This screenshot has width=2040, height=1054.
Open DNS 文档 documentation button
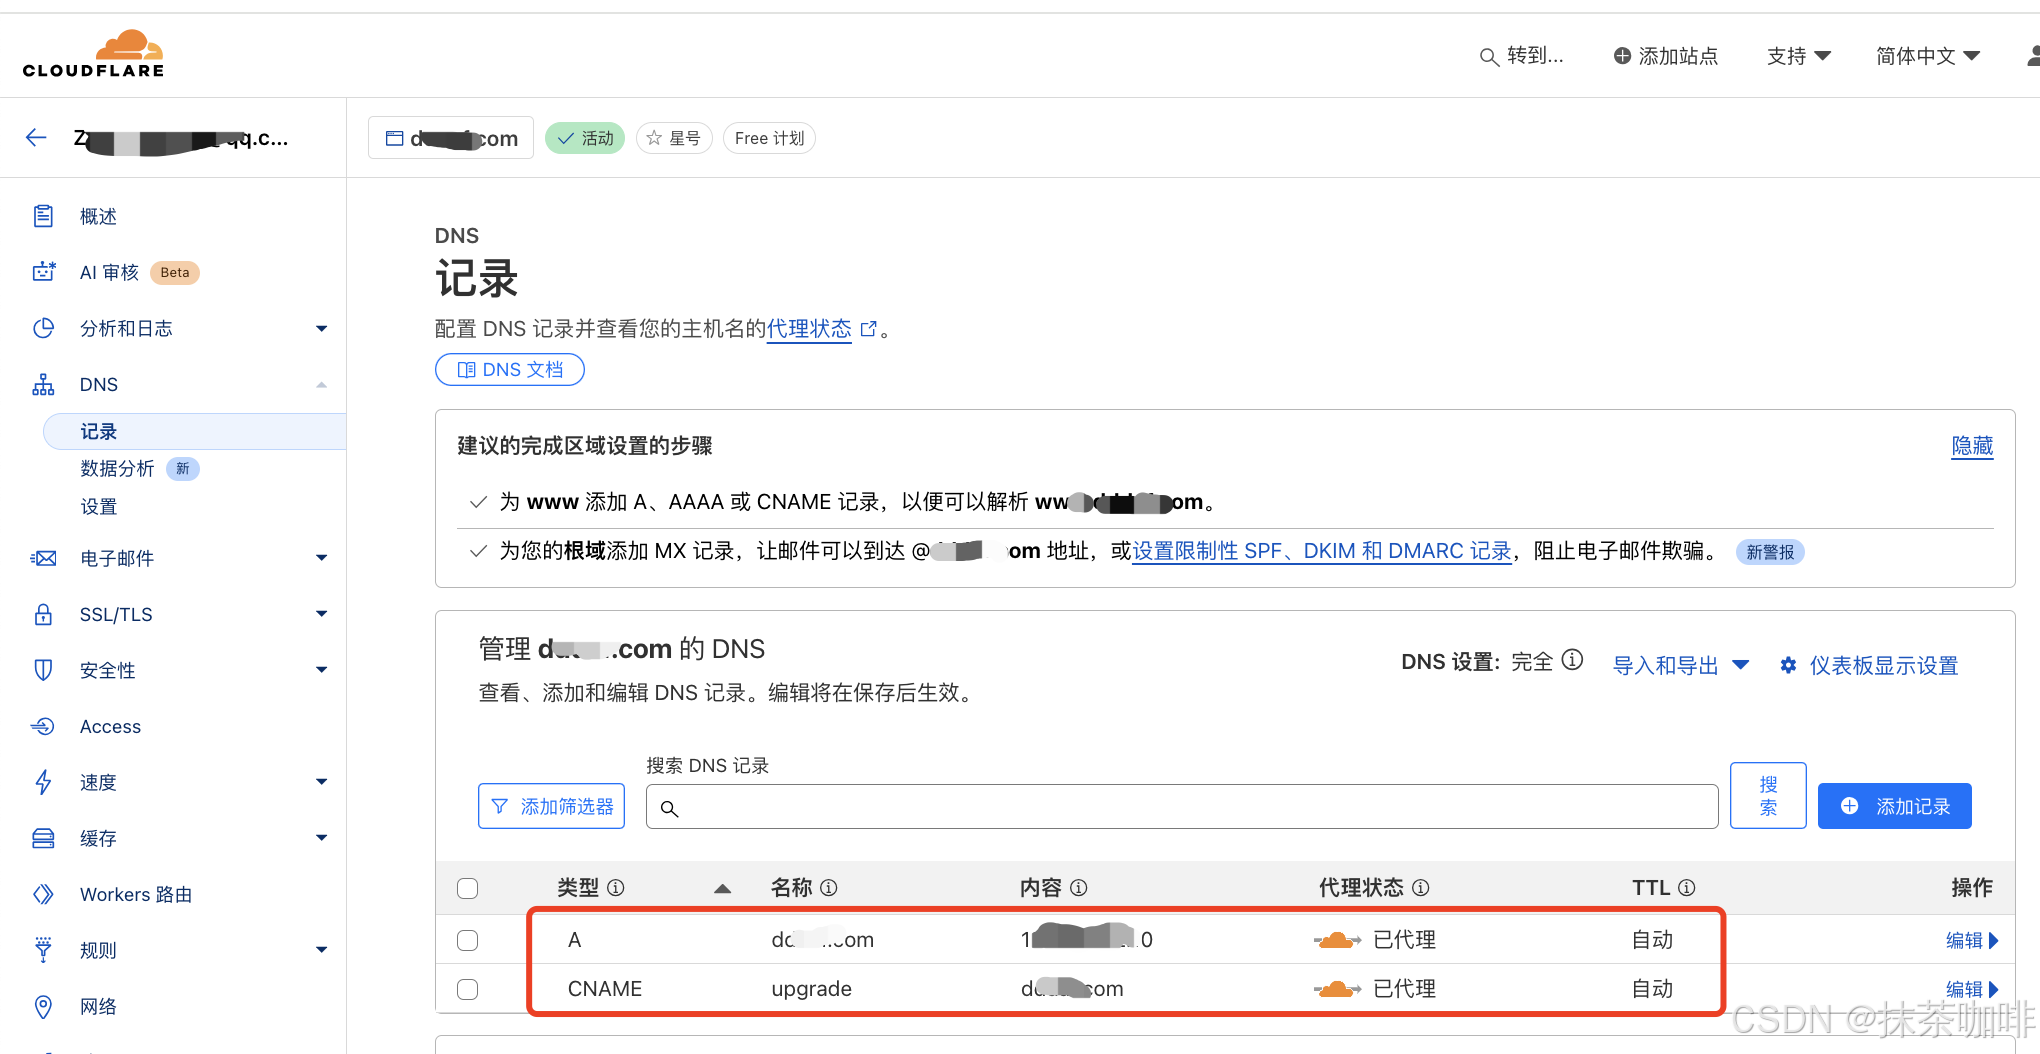click(x=510, y=369)
